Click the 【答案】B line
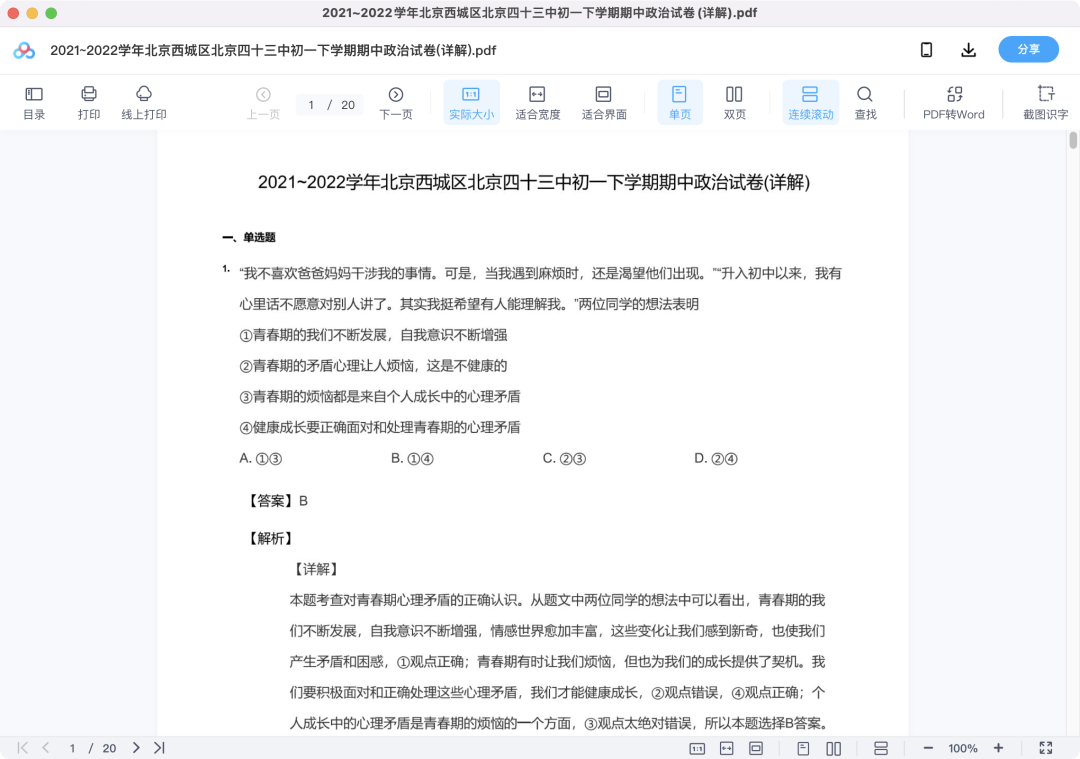1080x759 pixels. tap(276, 501)
